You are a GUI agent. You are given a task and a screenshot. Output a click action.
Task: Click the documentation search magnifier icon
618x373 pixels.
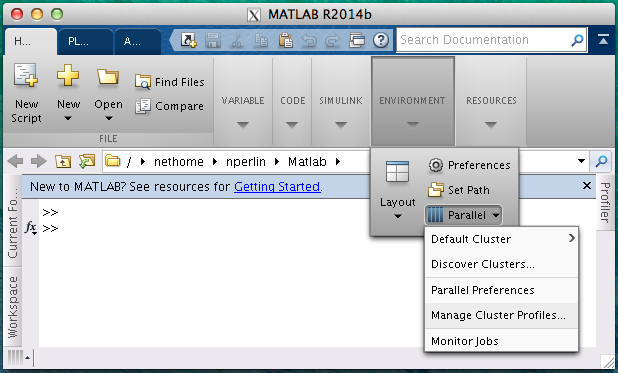[577, 40]
